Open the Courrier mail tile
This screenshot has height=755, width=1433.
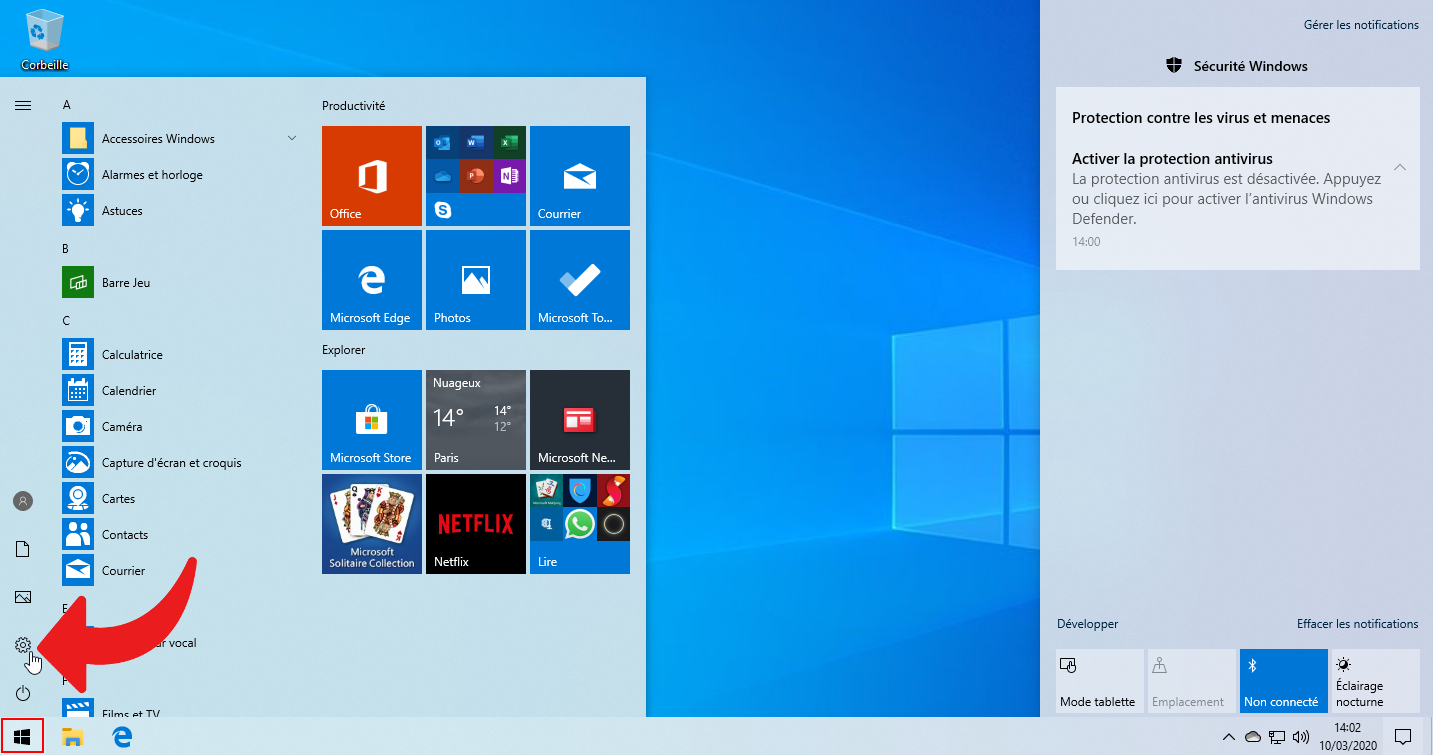point(580,176)
